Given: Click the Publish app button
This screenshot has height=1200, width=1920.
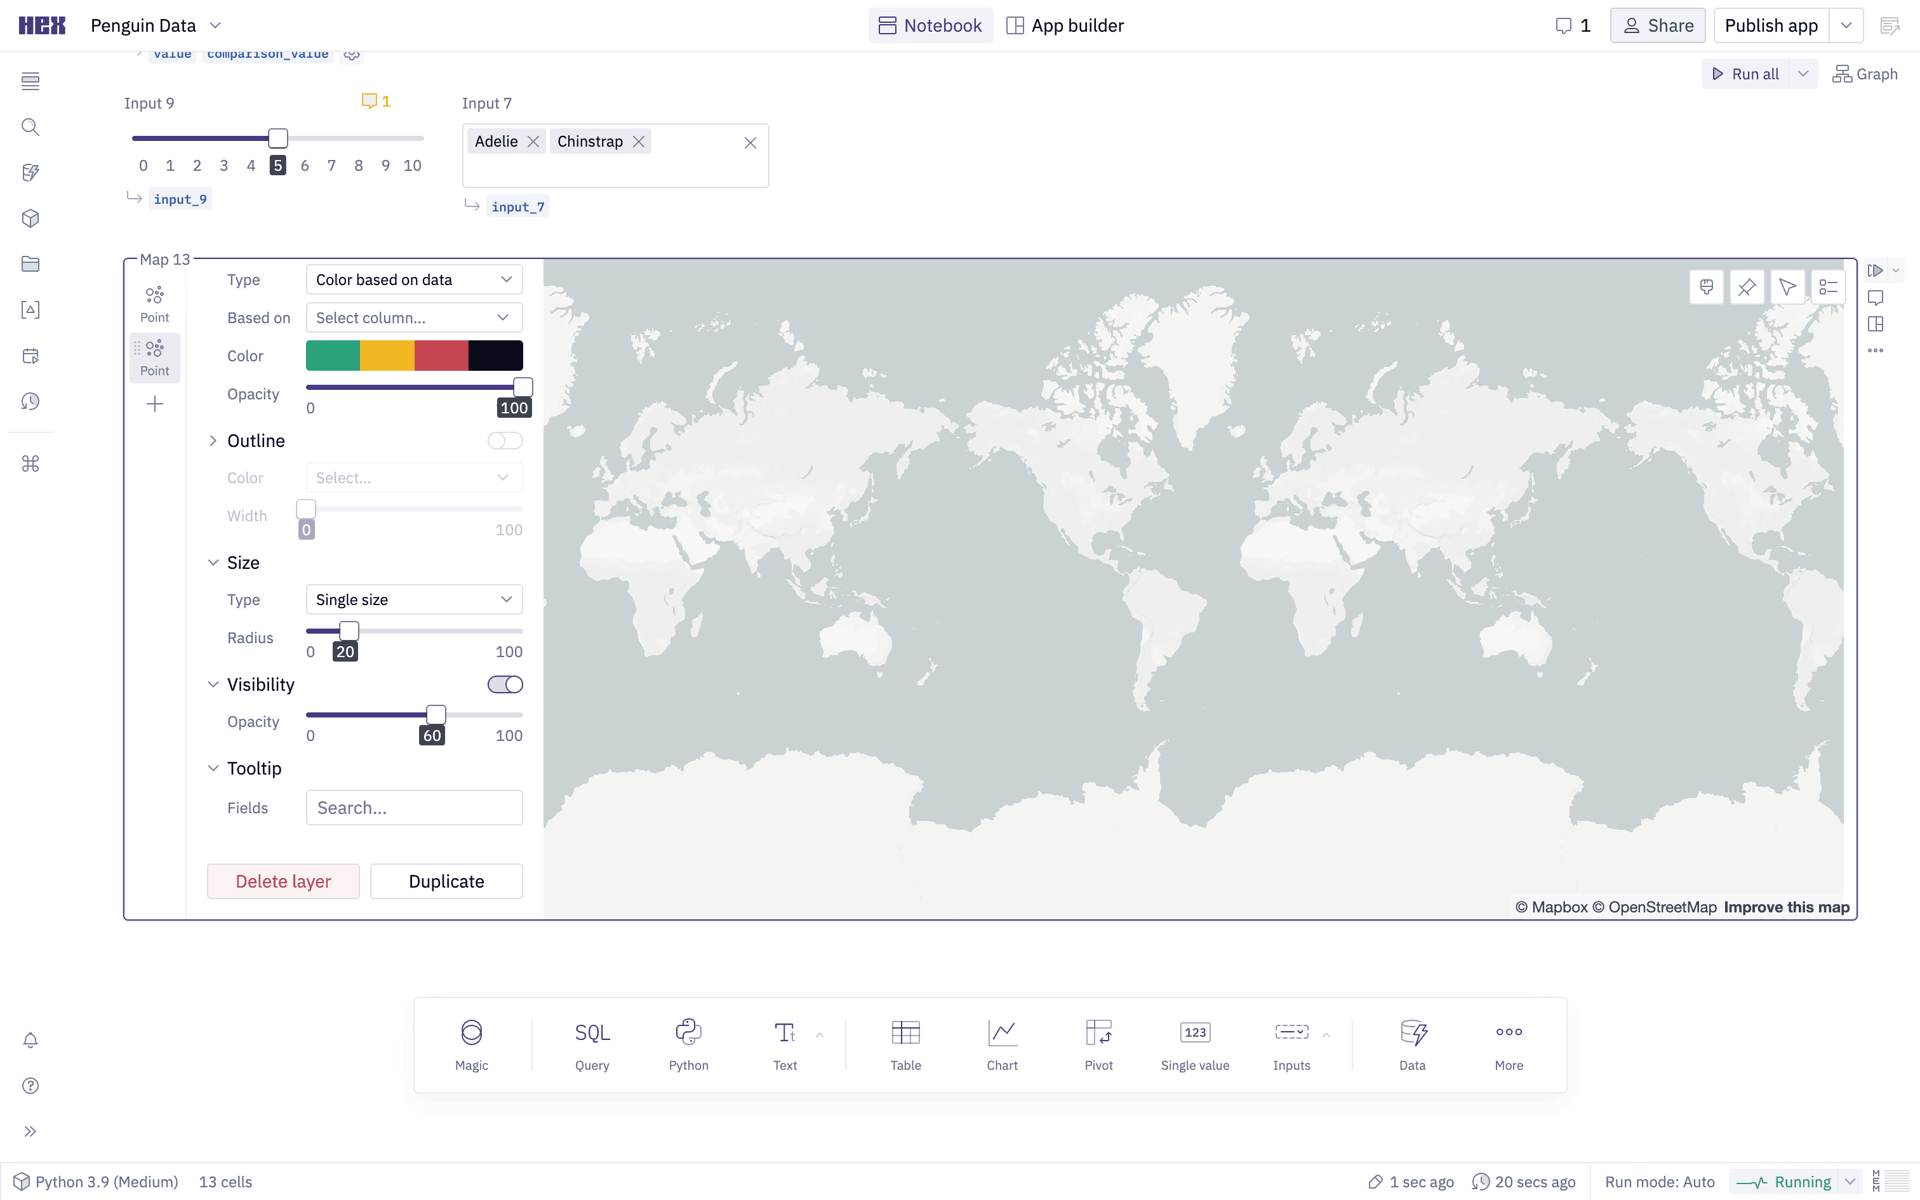Looking at the screenshot, I should (1771, 26).
